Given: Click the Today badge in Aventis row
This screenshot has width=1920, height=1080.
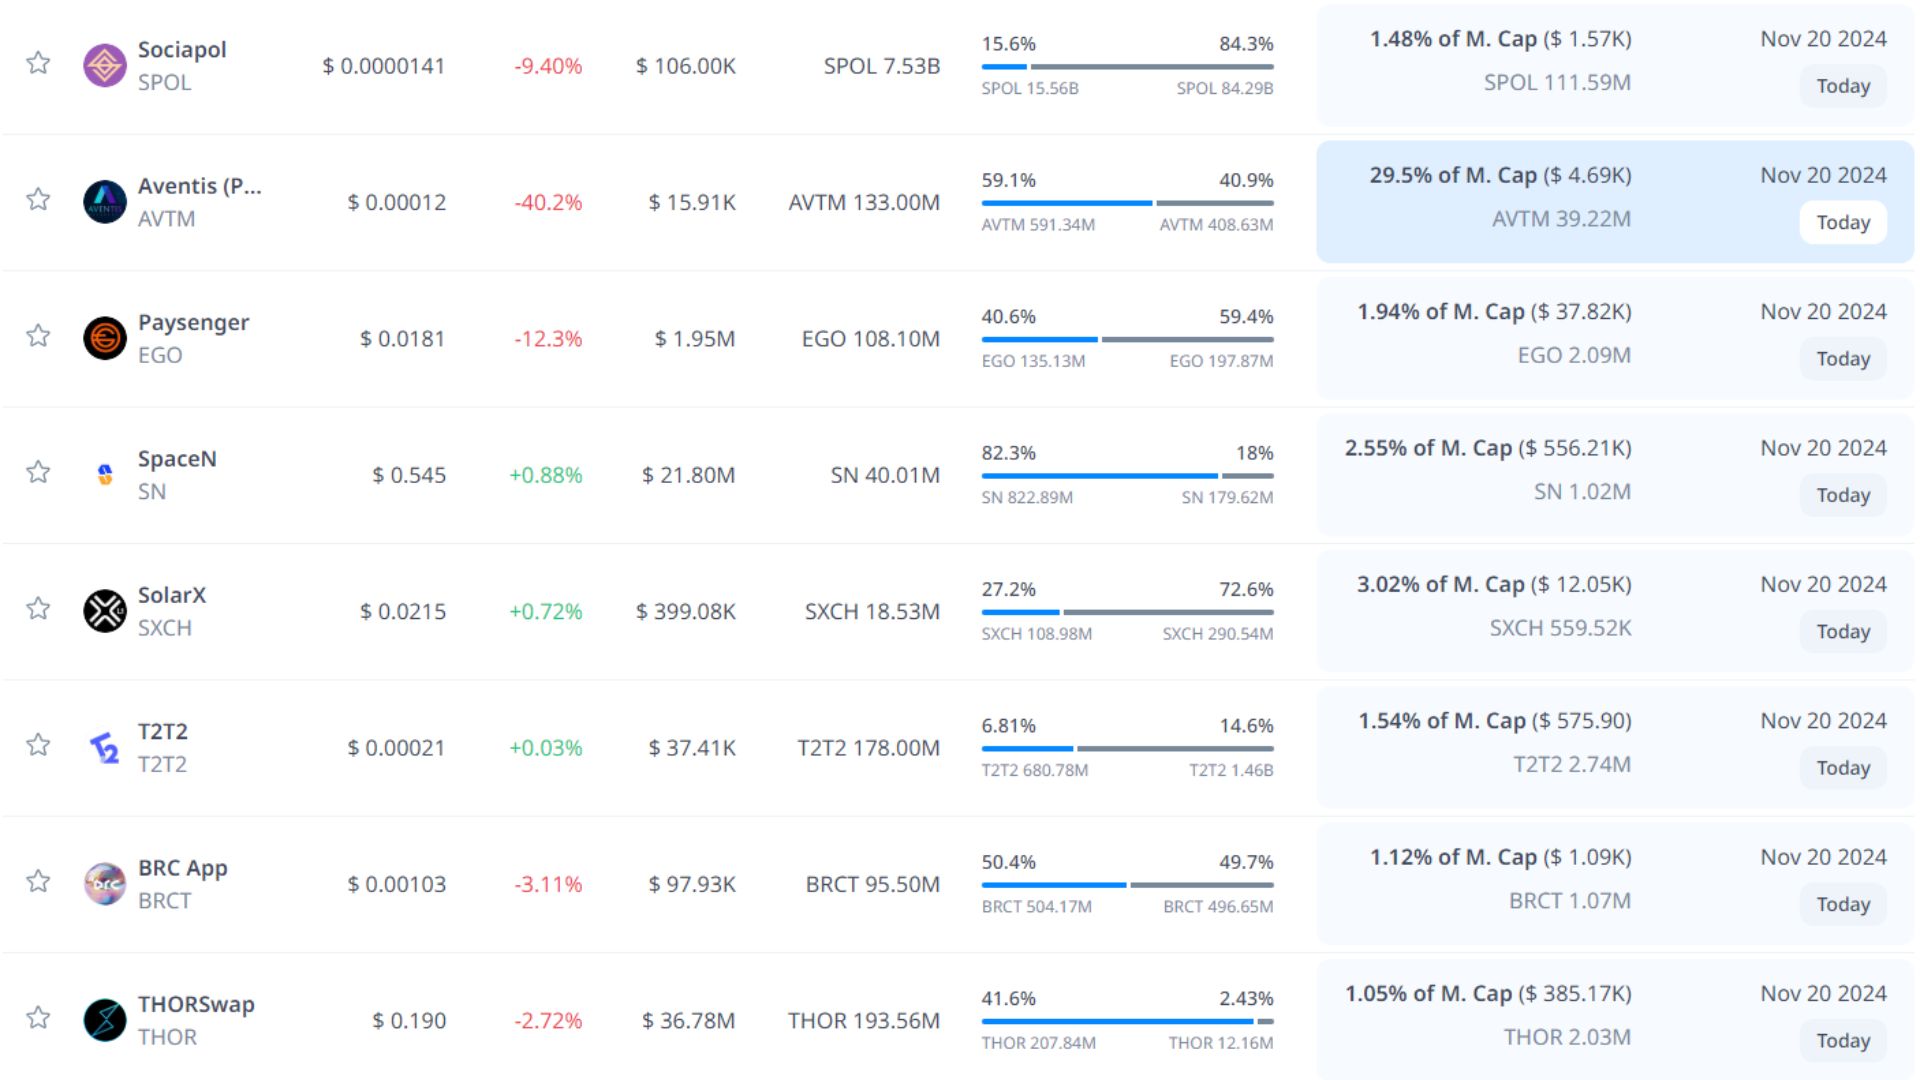Looking at the screenshot, I should click(1842, 222).
